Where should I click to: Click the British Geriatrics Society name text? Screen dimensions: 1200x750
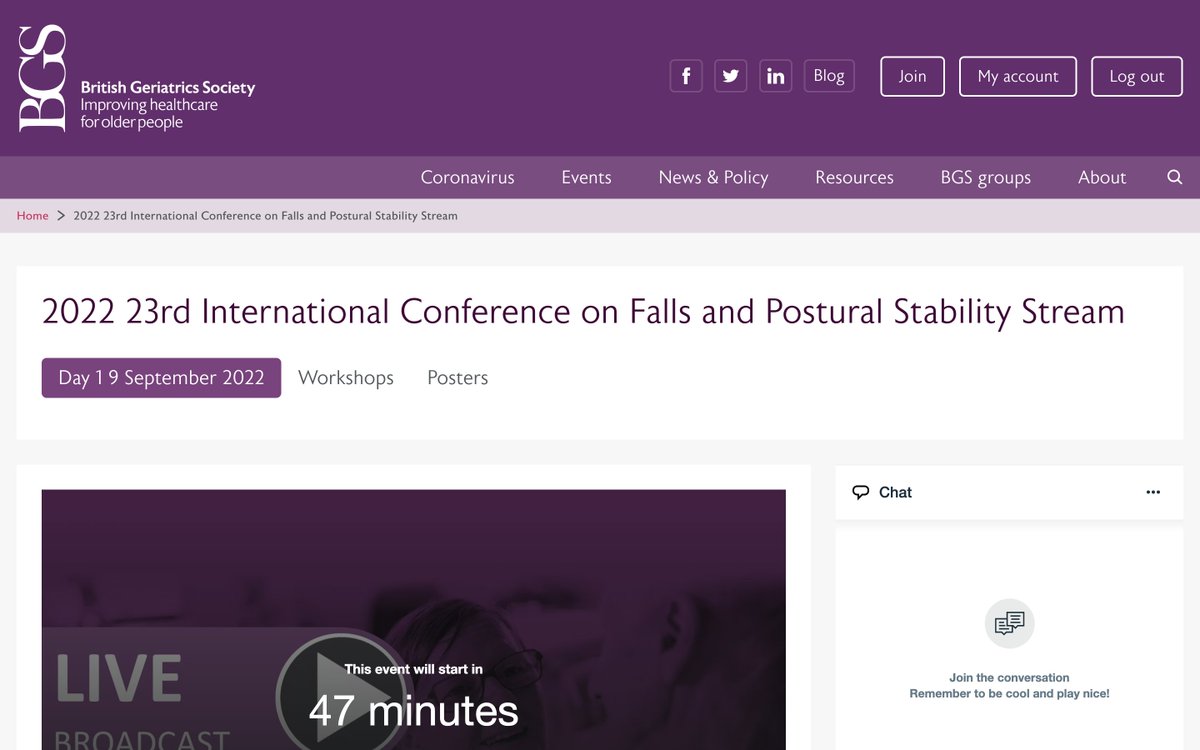pos(168,88)
